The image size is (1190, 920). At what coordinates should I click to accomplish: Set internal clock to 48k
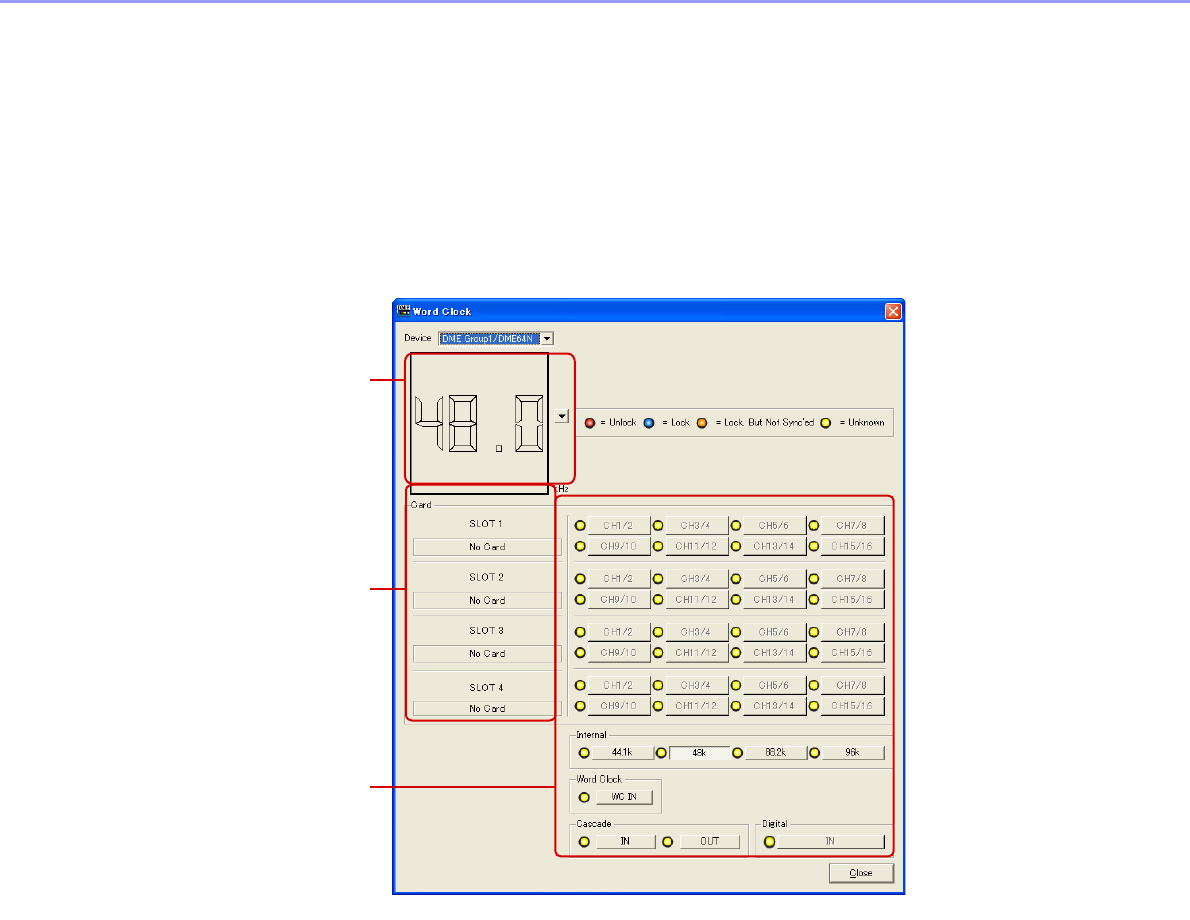point(699,752)
